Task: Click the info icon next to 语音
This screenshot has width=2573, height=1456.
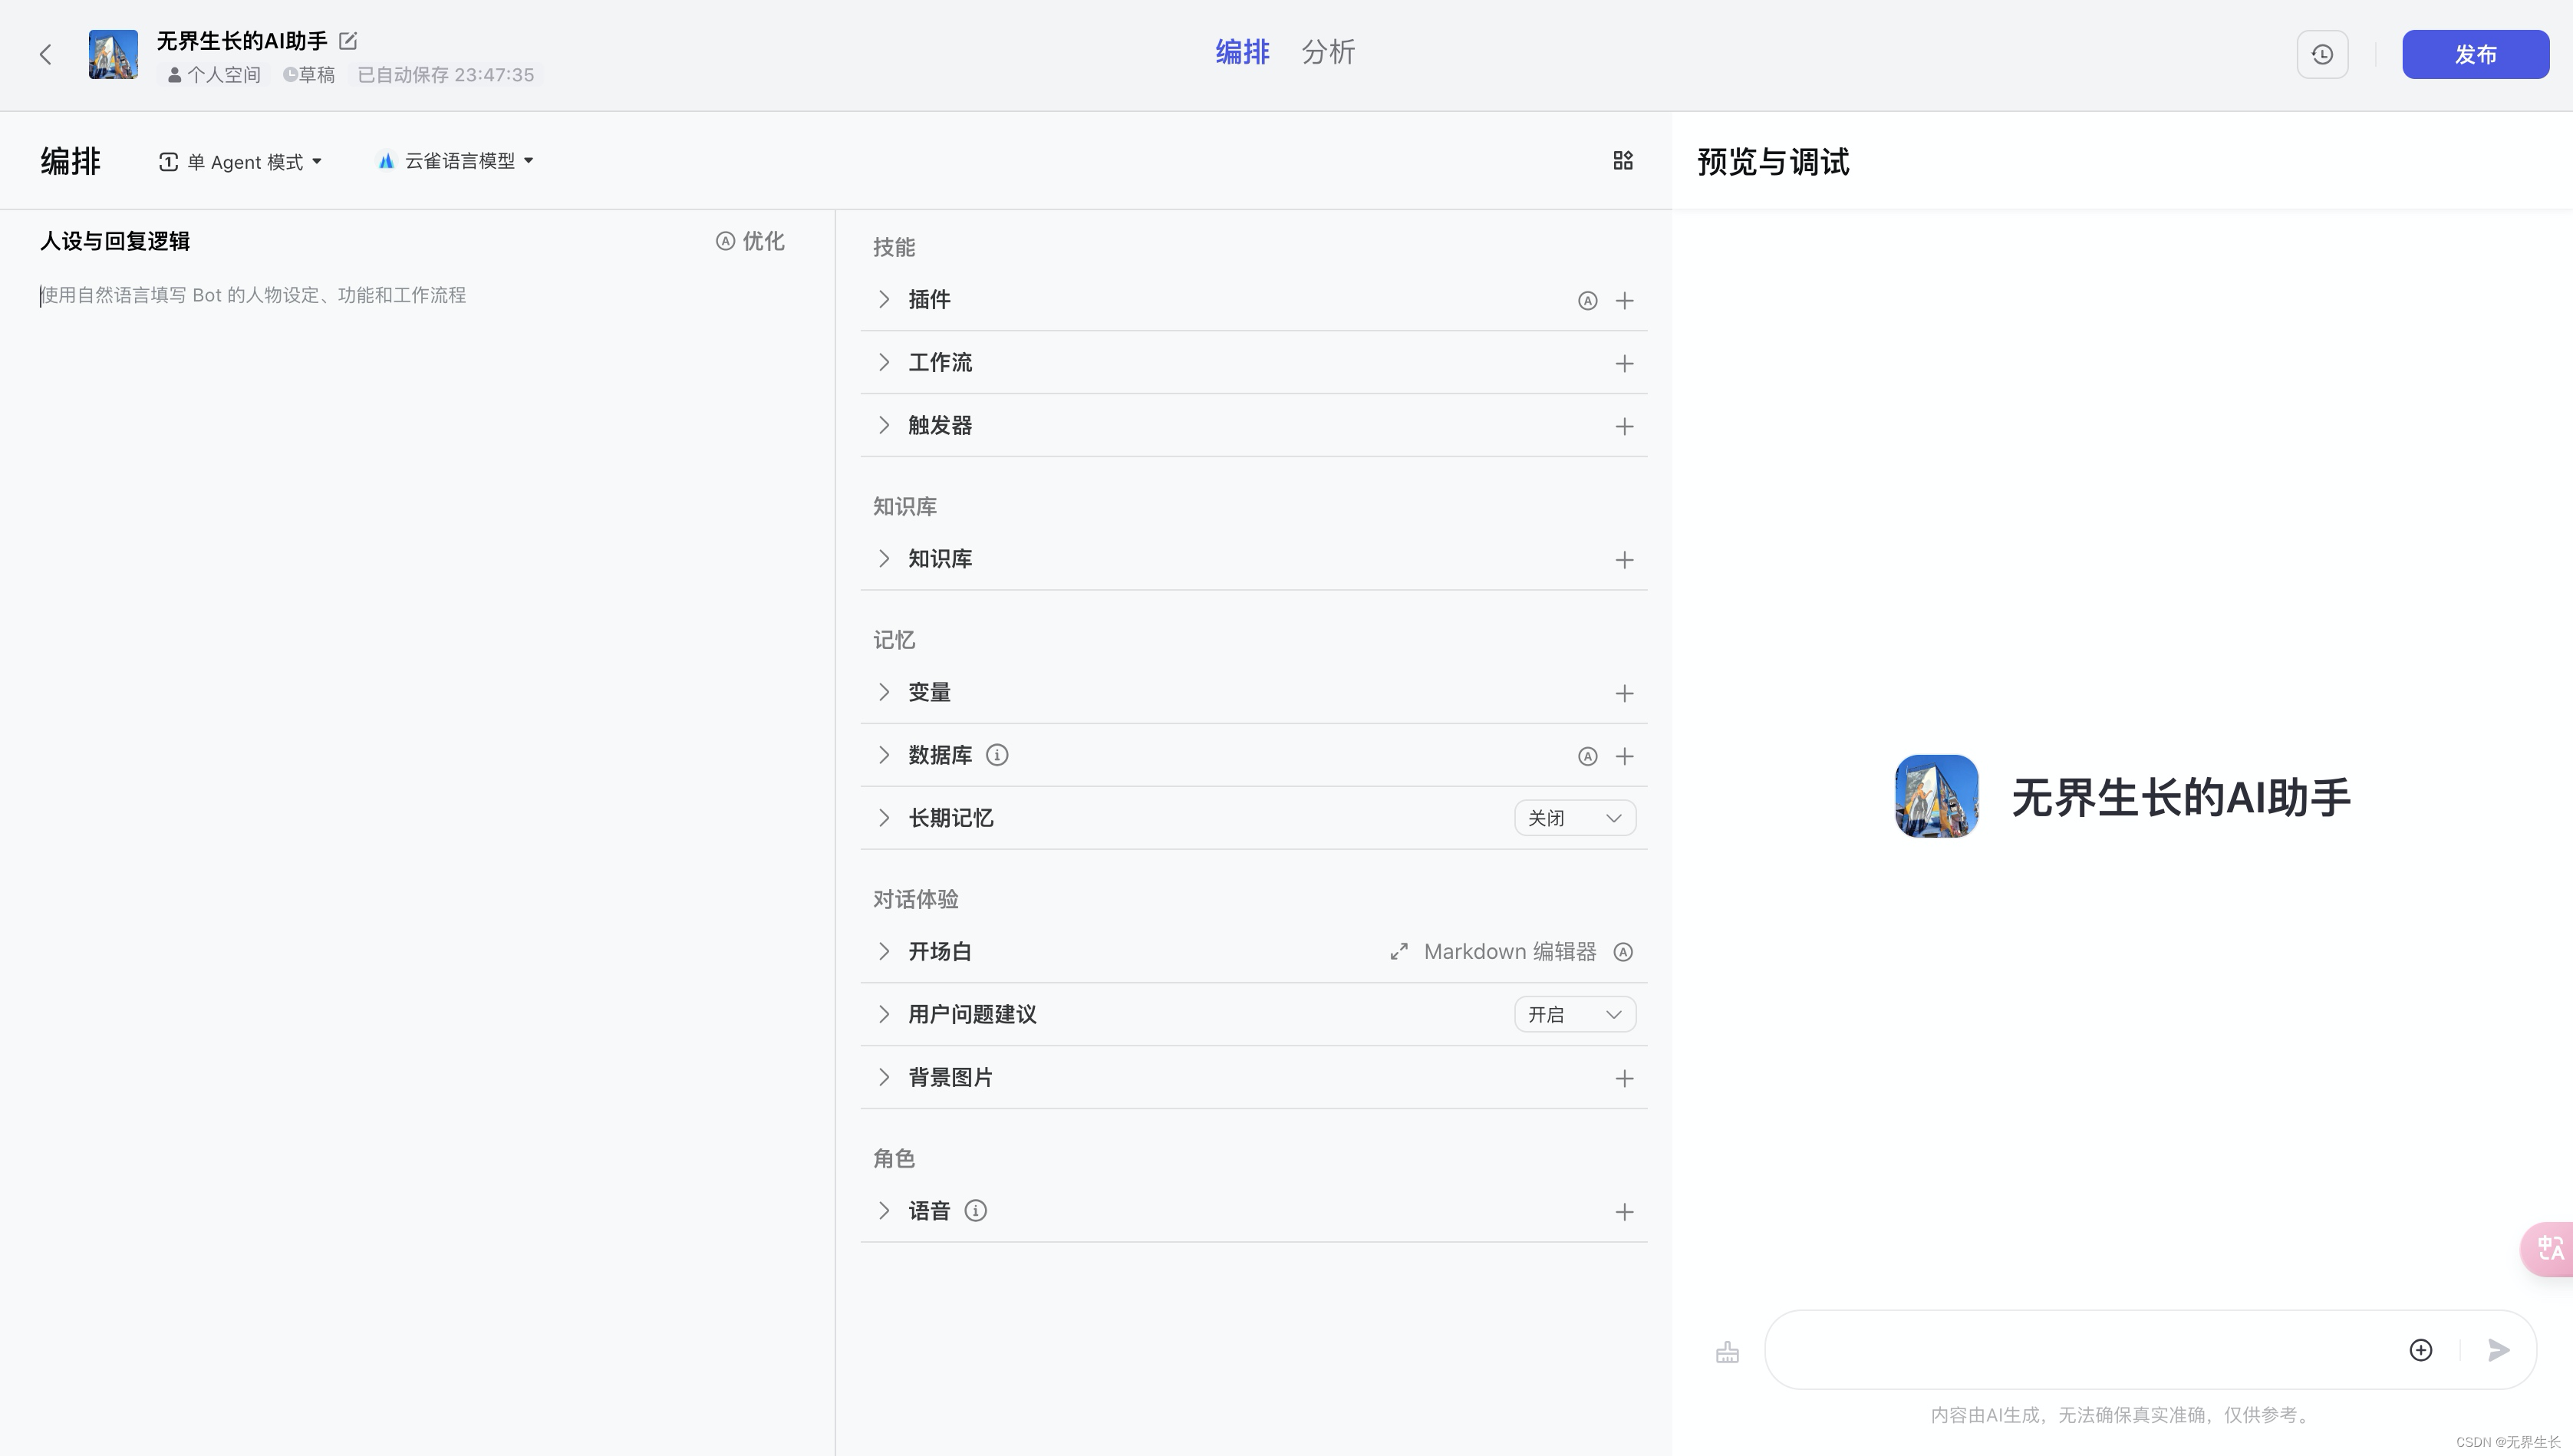Action: pos(975,1211)
